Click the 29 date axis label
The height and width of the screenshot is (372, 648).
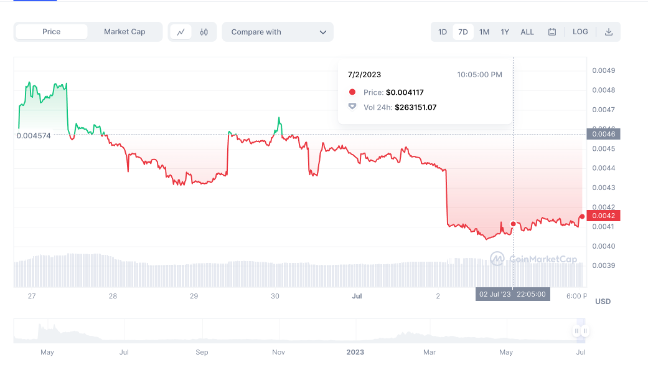tap(194, 296)
